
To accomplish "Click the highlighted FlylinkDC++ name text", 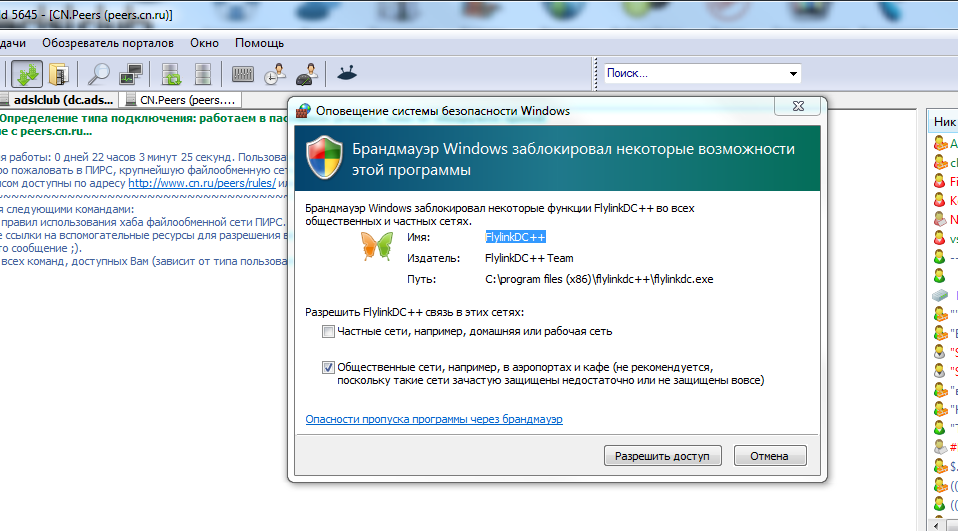I will [x=515, y=237].
